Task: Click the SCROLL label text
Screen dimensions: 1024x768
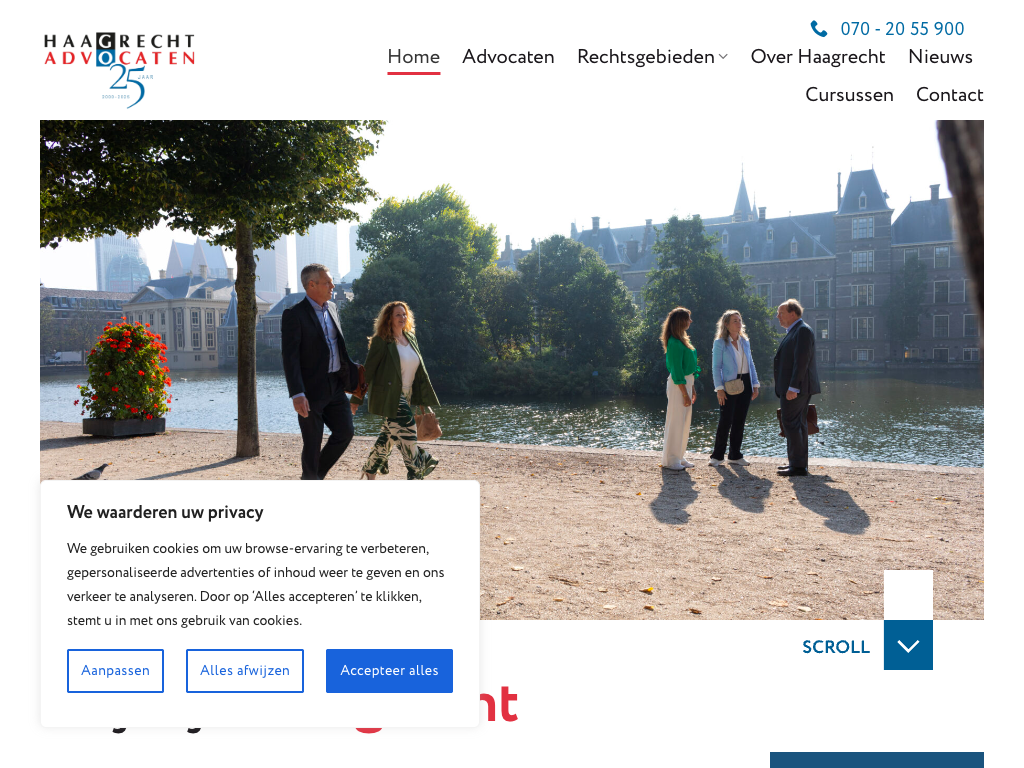Action: (x=836, y=647)
